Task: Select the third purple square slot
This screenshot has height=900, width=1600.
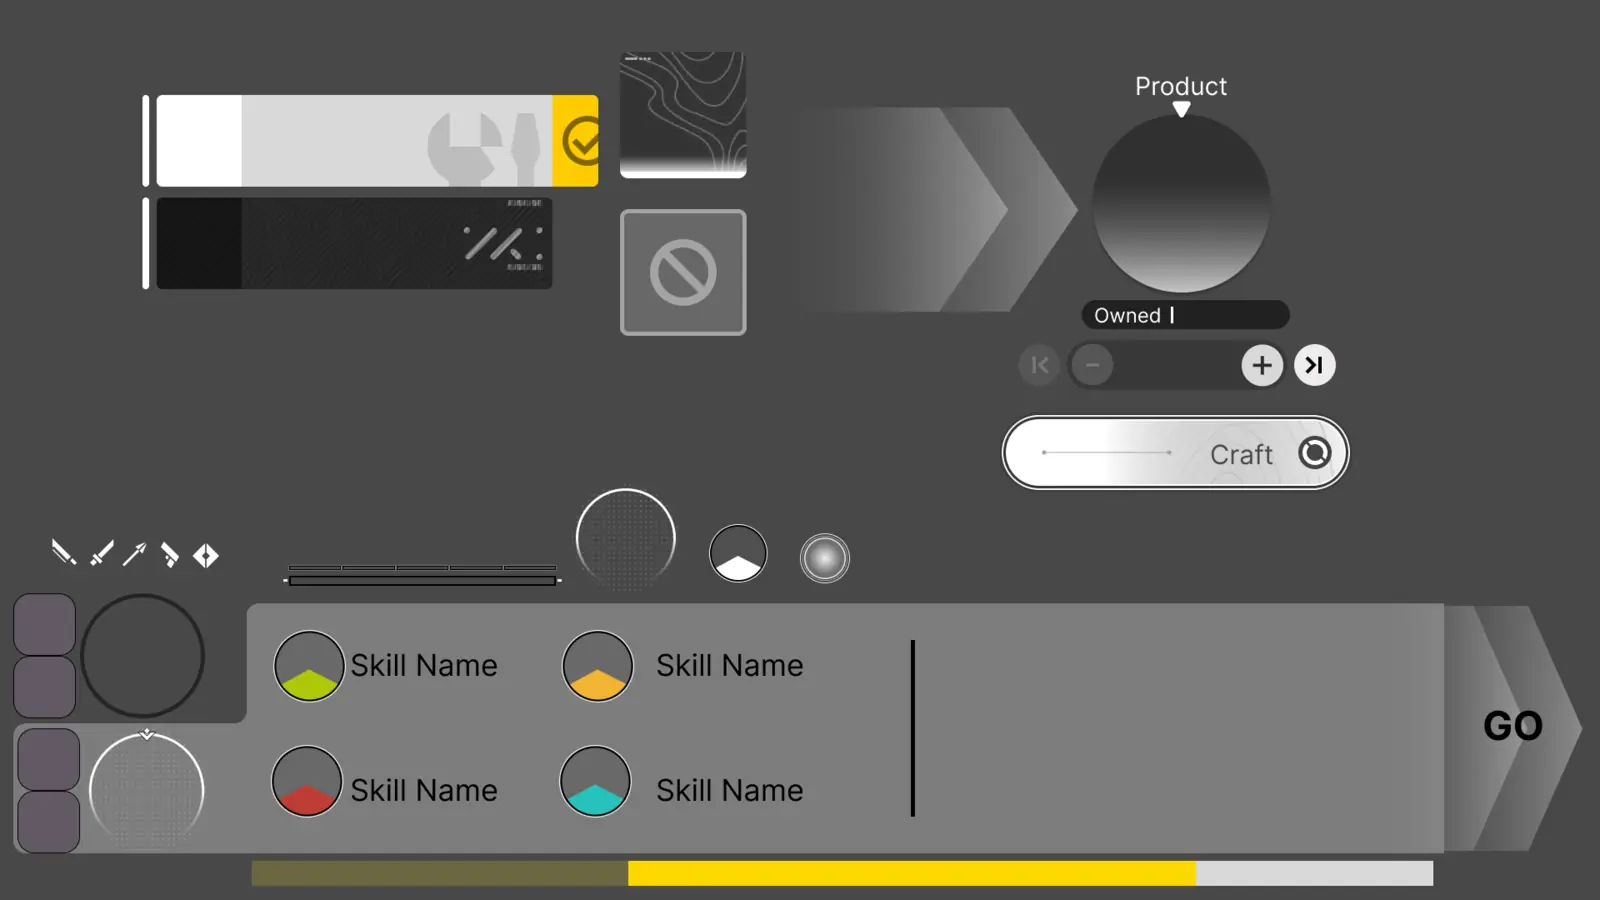Action: (49, 759)
